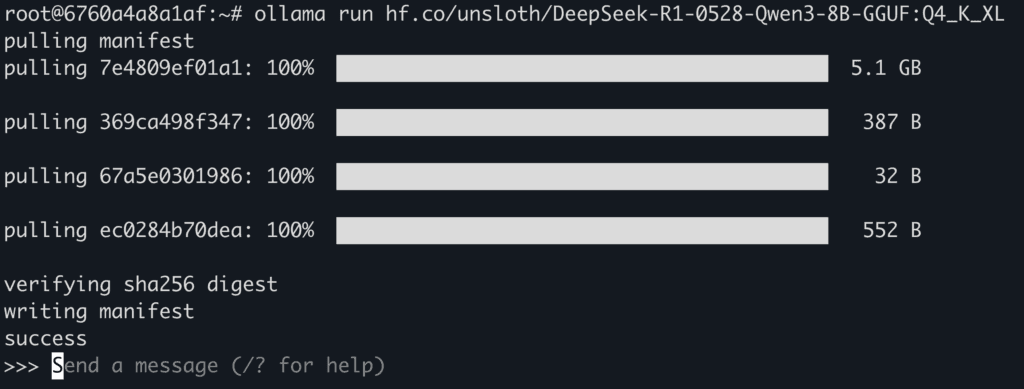
Task: Click the '>>>' prompt indicator
Action: pyautogui.click(x=22, y=366)
